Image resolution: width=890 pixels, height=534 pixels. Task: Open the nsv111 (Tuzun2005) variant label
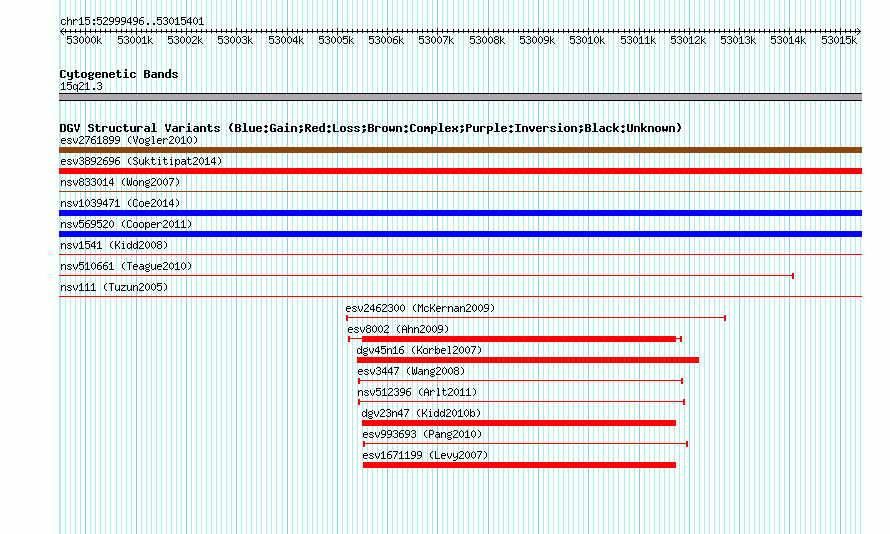point(114,287)
